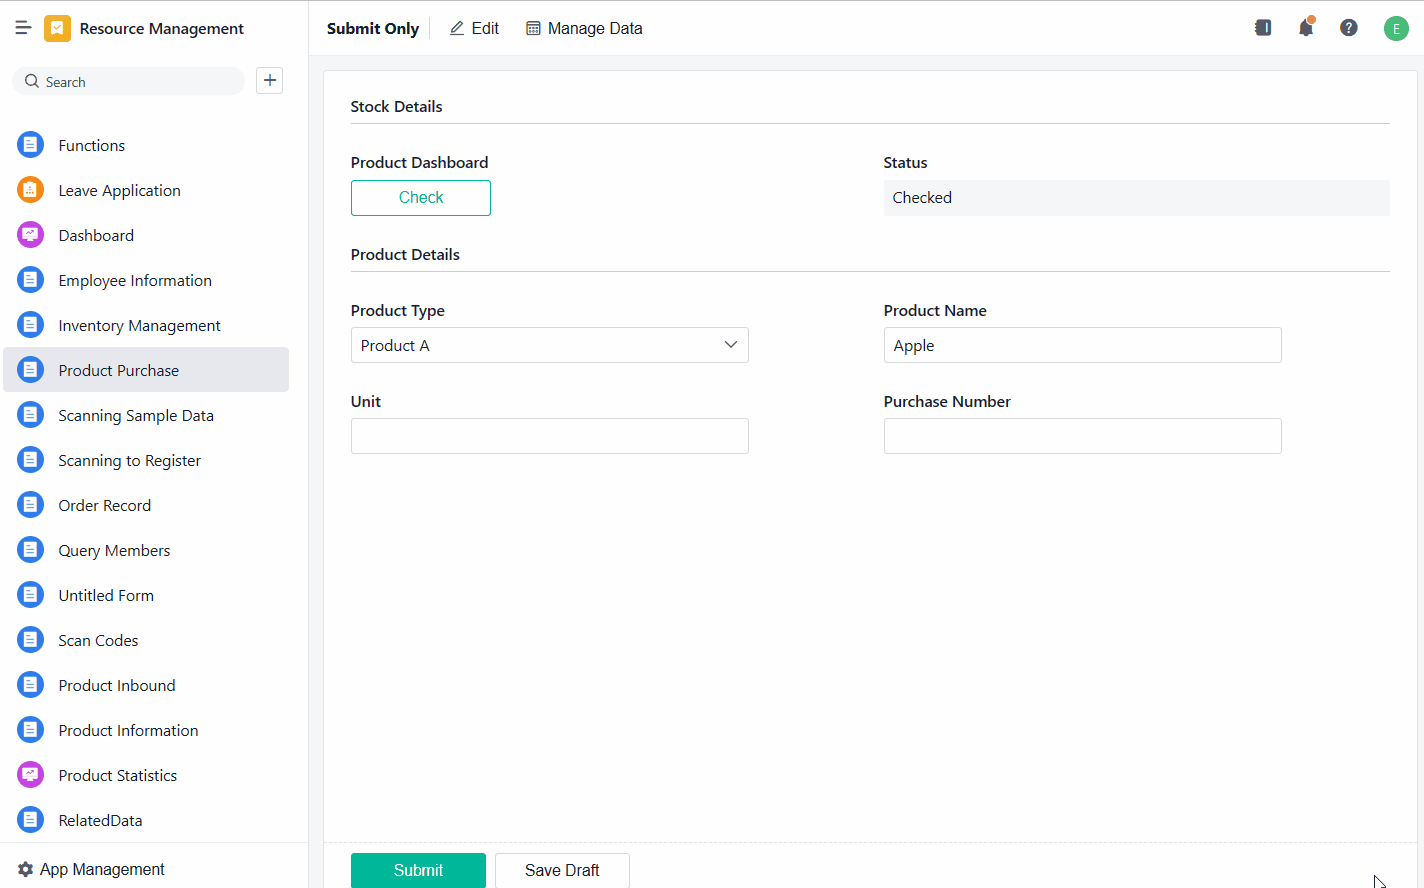Open the help question mark icon
Screen dimensions: 1424x888
click(1349, 28)
